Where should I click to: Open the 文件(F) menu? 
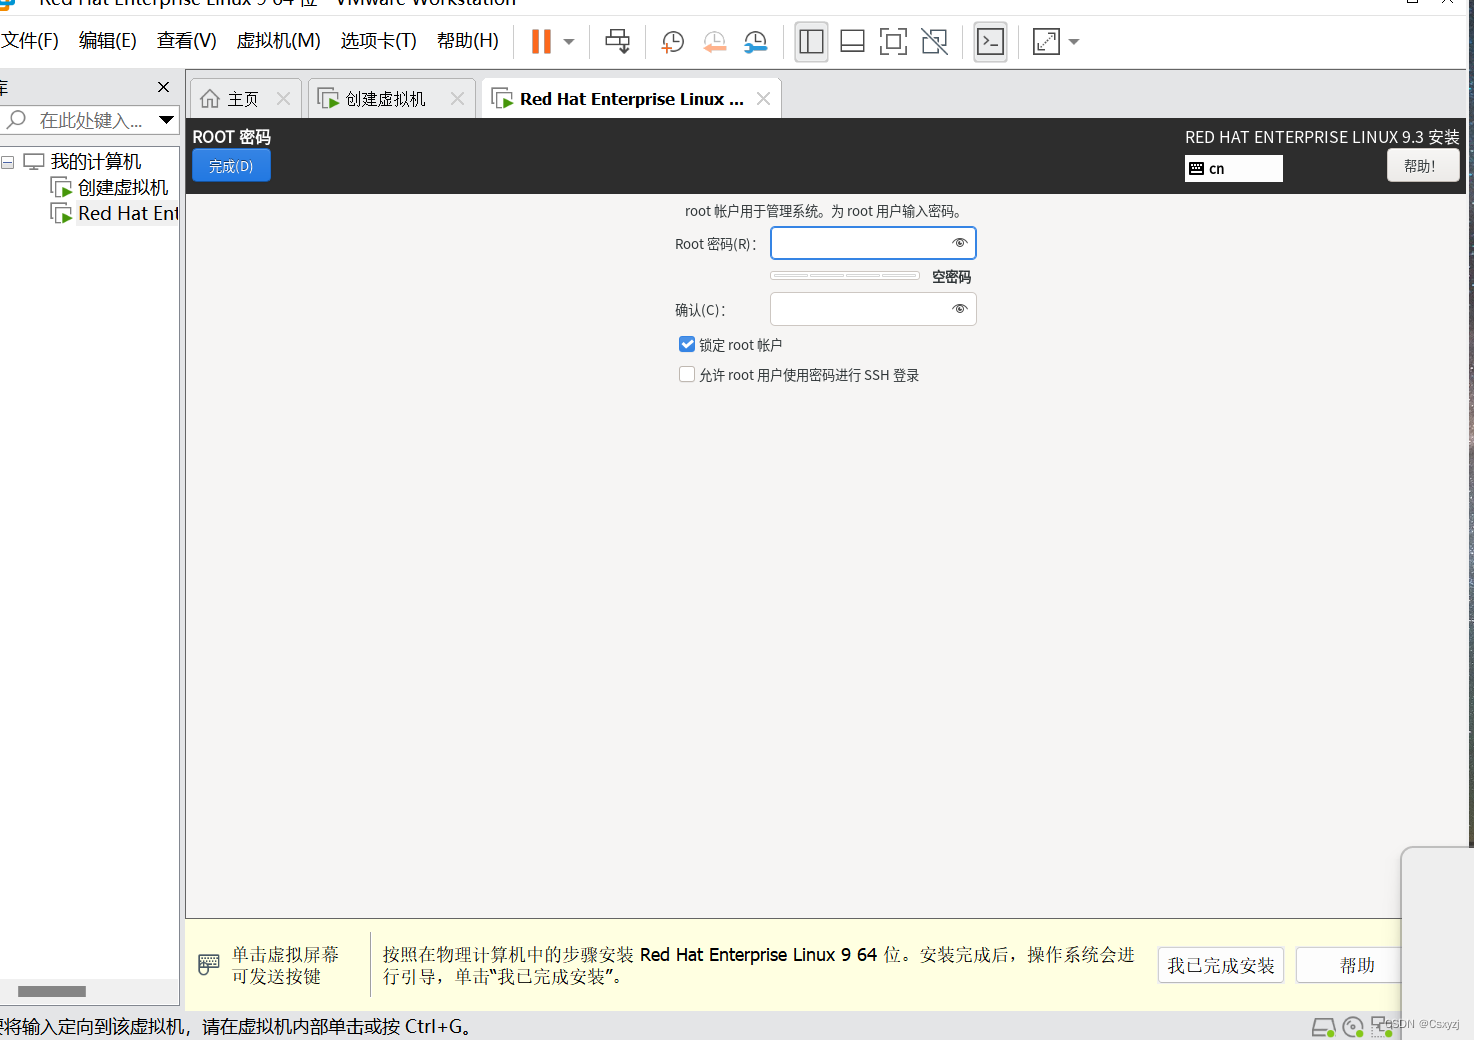[29, 41]
